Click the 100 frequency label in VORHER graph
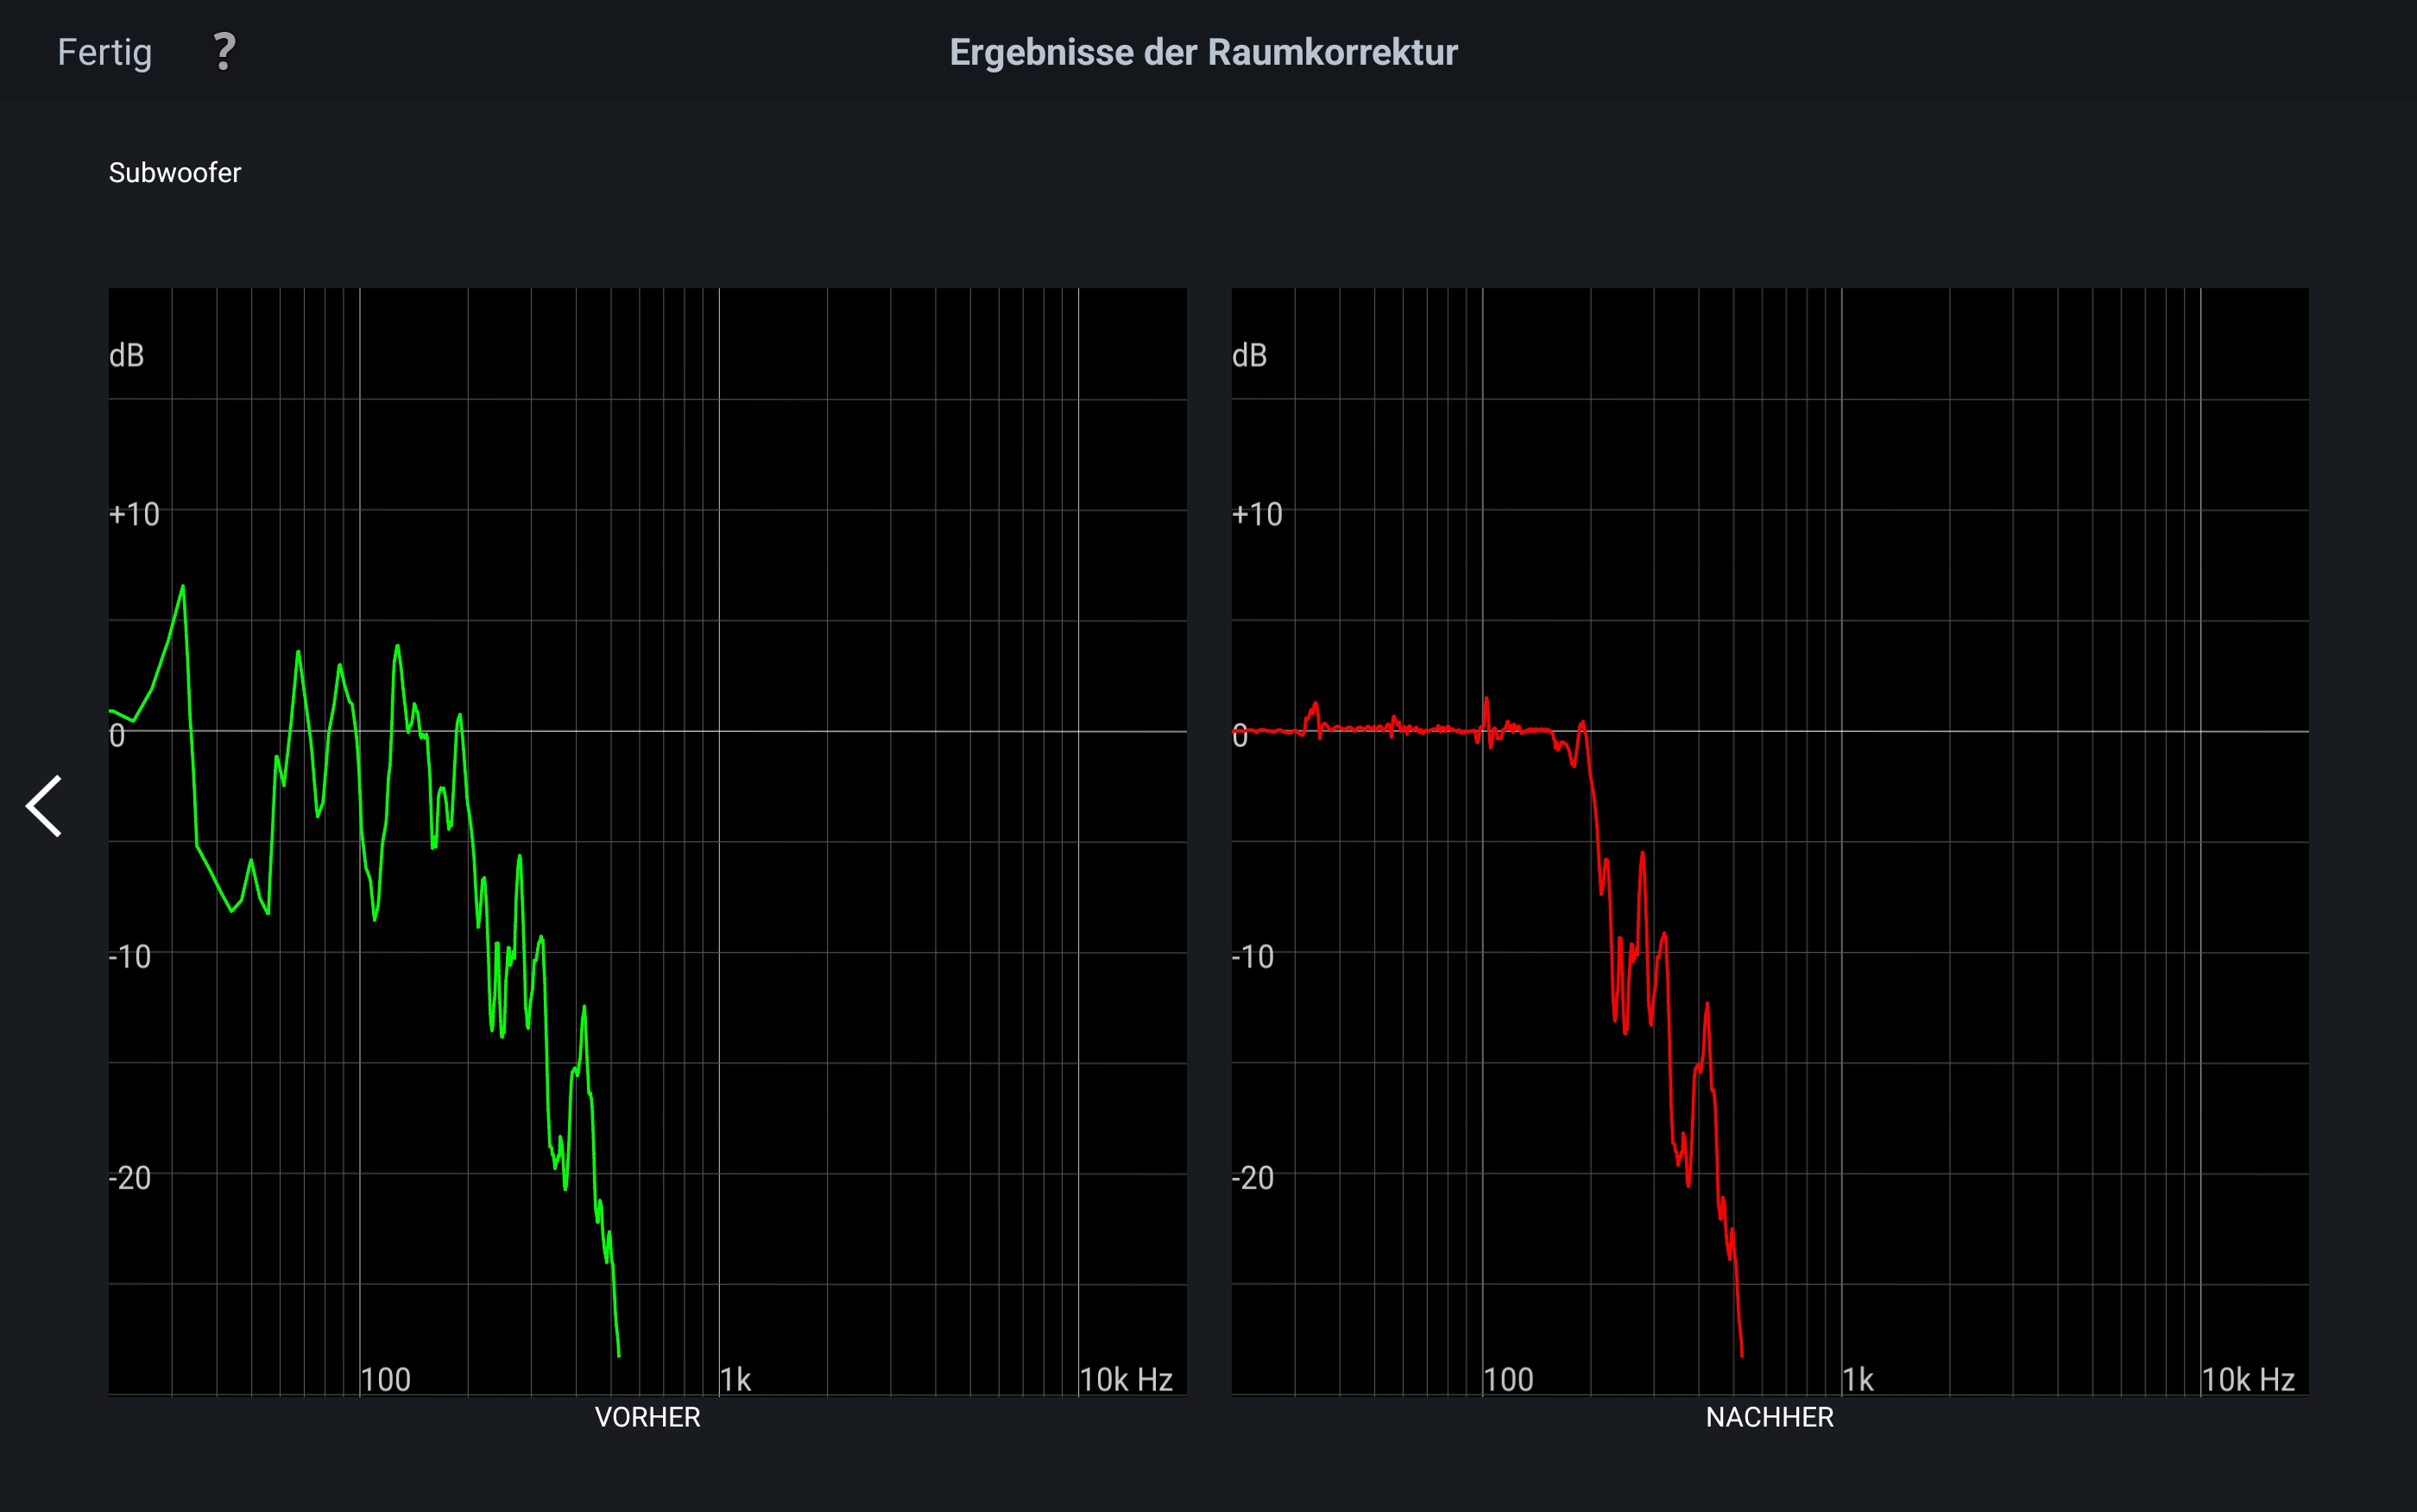 [x=385, y=1380]
